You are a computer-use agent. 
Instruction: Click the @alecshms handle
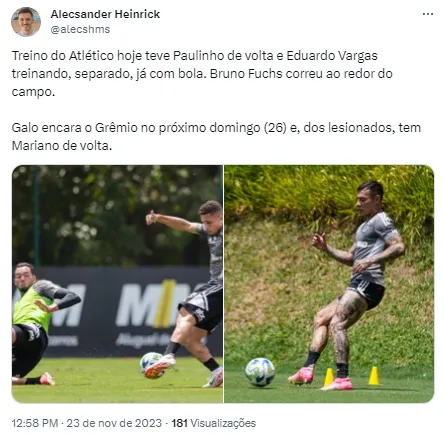[x=80, y=29]
